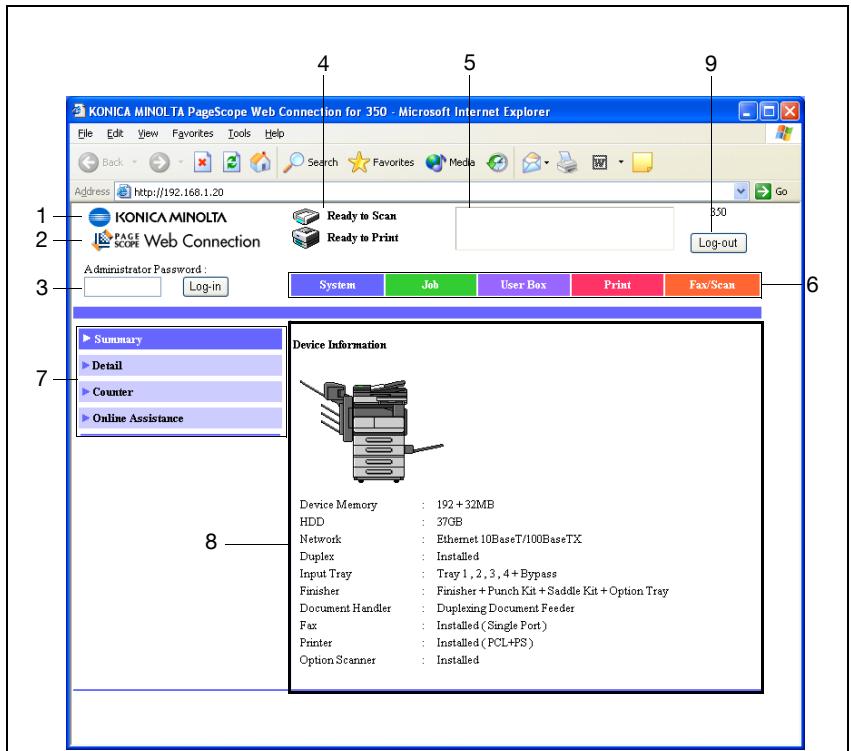Click the address field showing http://192.168.1.20
Image resolution: width=851 pixels, height=751 pixels.
click(431, 192)
